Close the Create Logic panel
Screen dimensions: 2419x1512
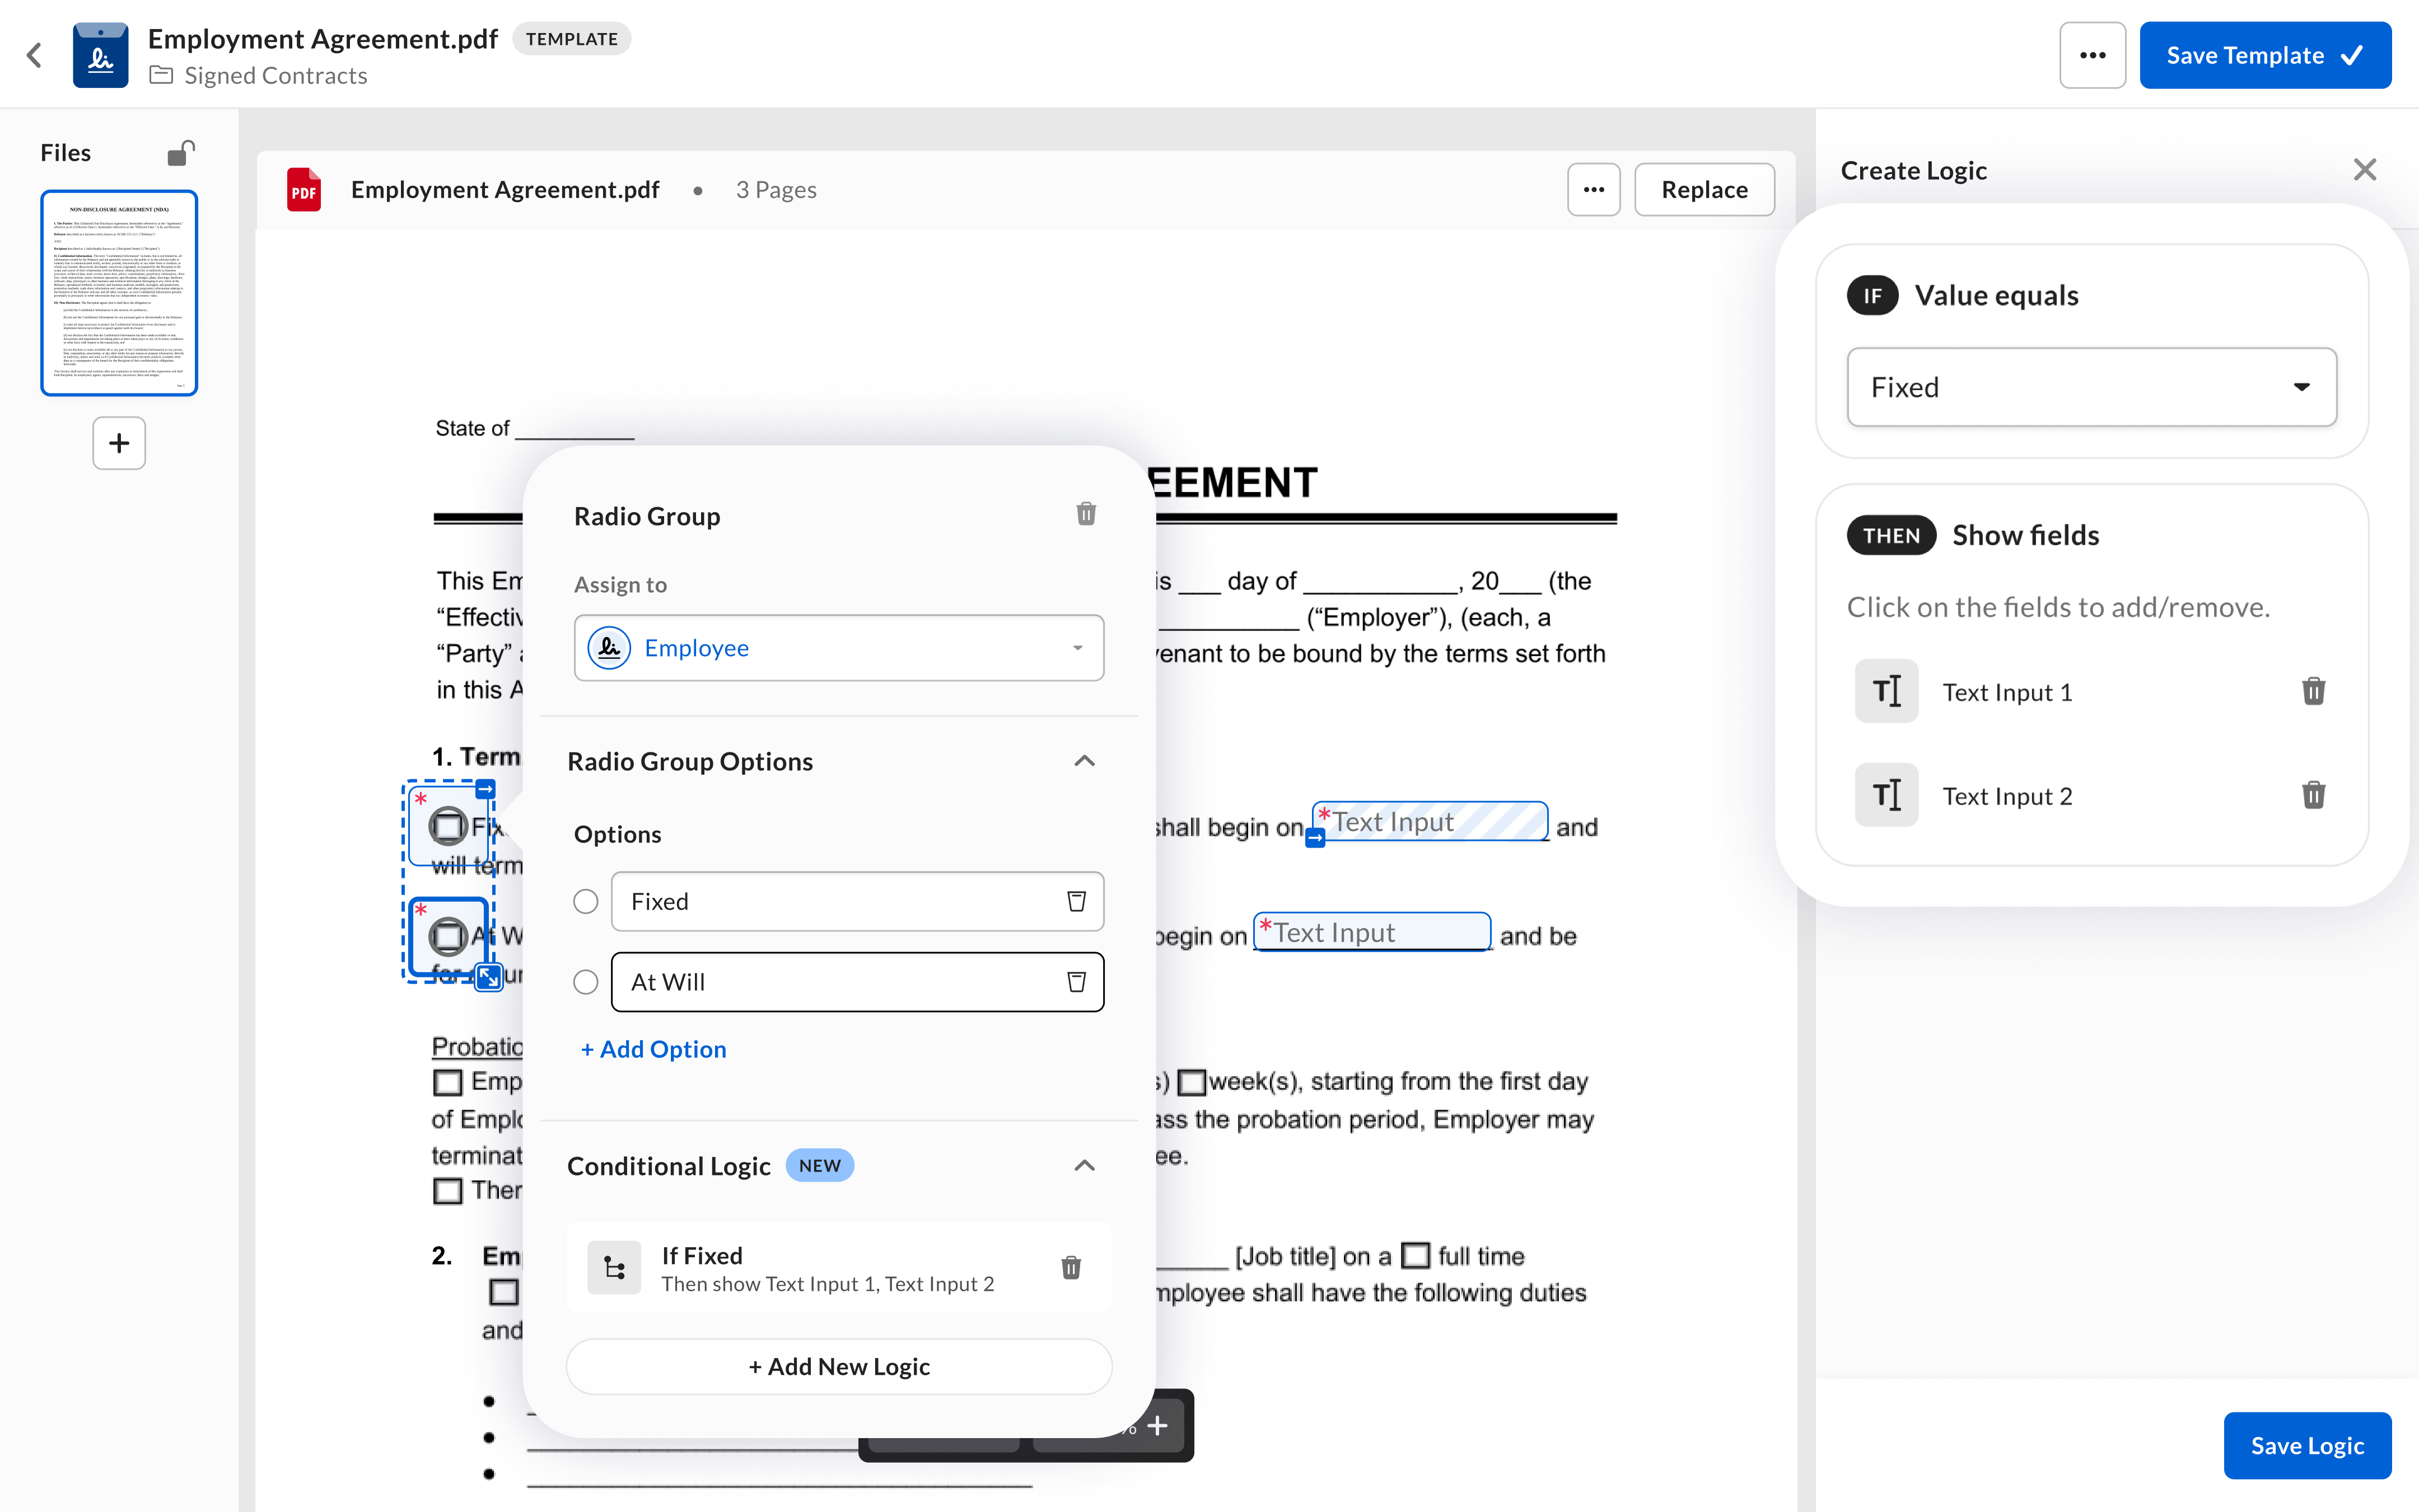tap(2364, 170)
